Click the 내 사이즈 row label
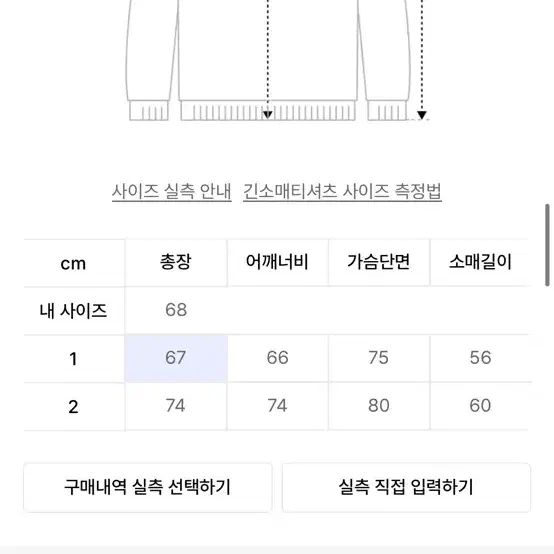This screenshot has width=554, height=554. pos(73,311)
